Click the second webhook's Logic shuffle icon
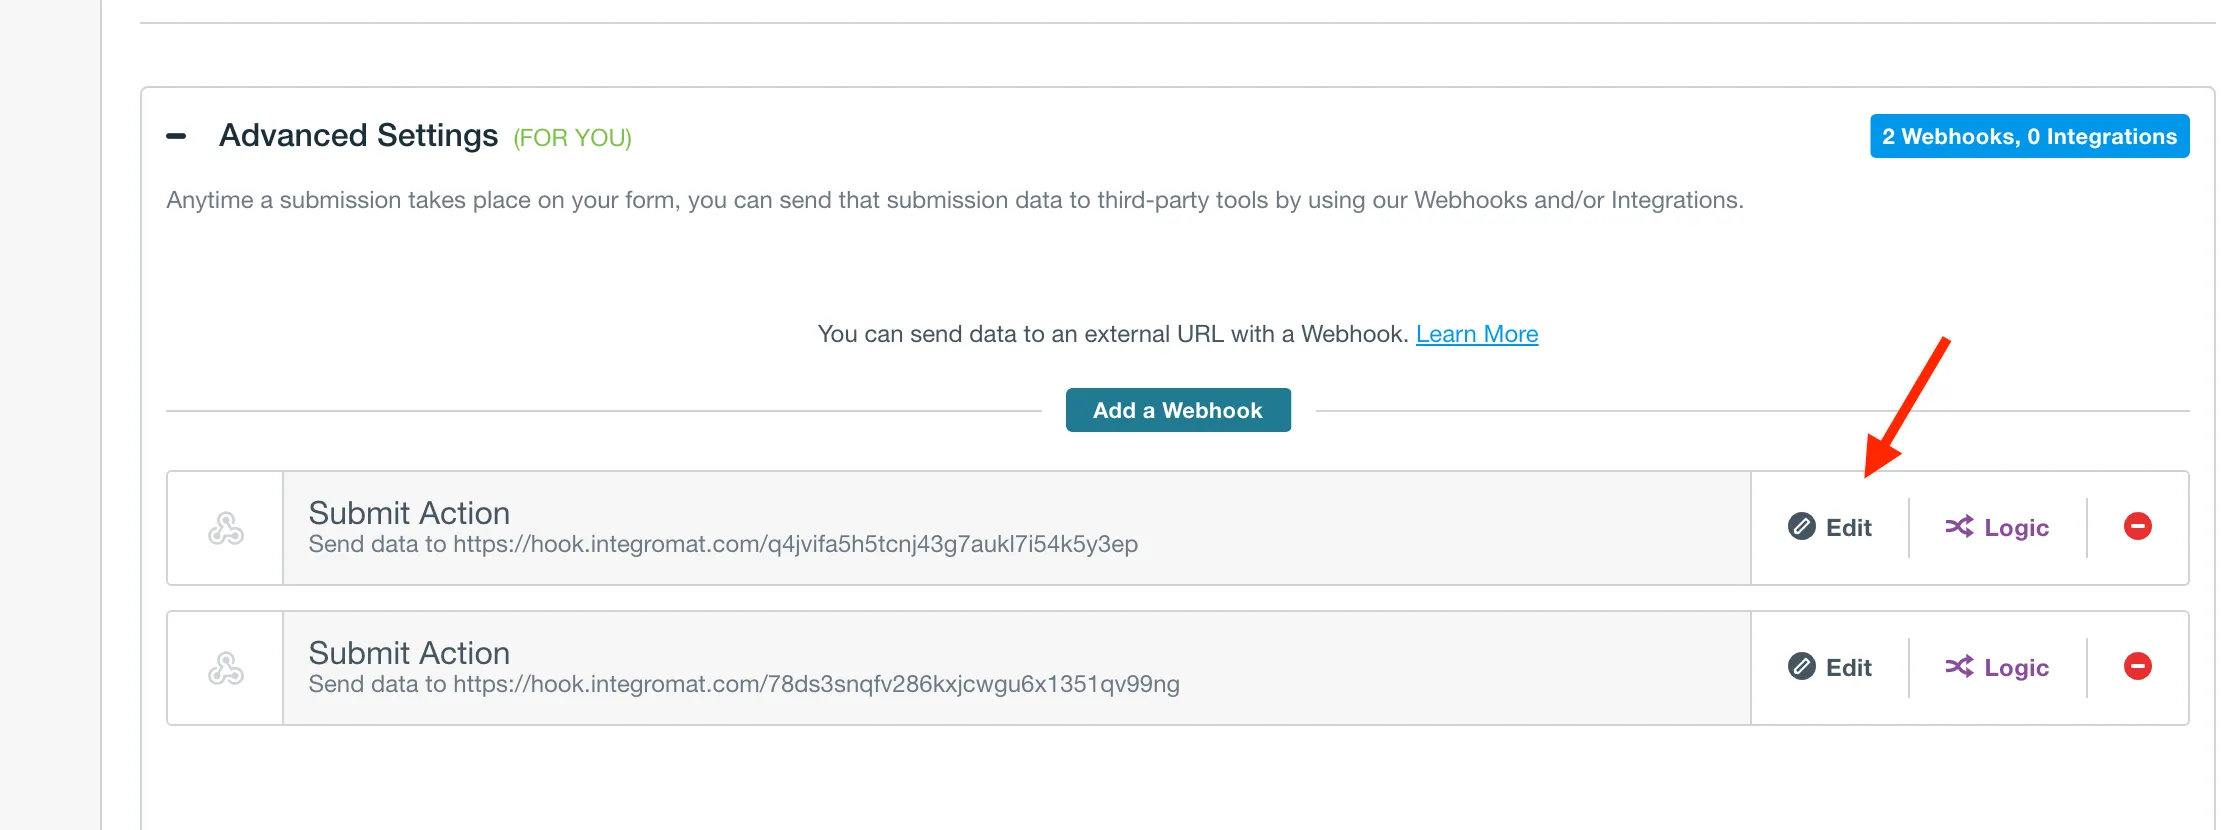 point(1958,666)
